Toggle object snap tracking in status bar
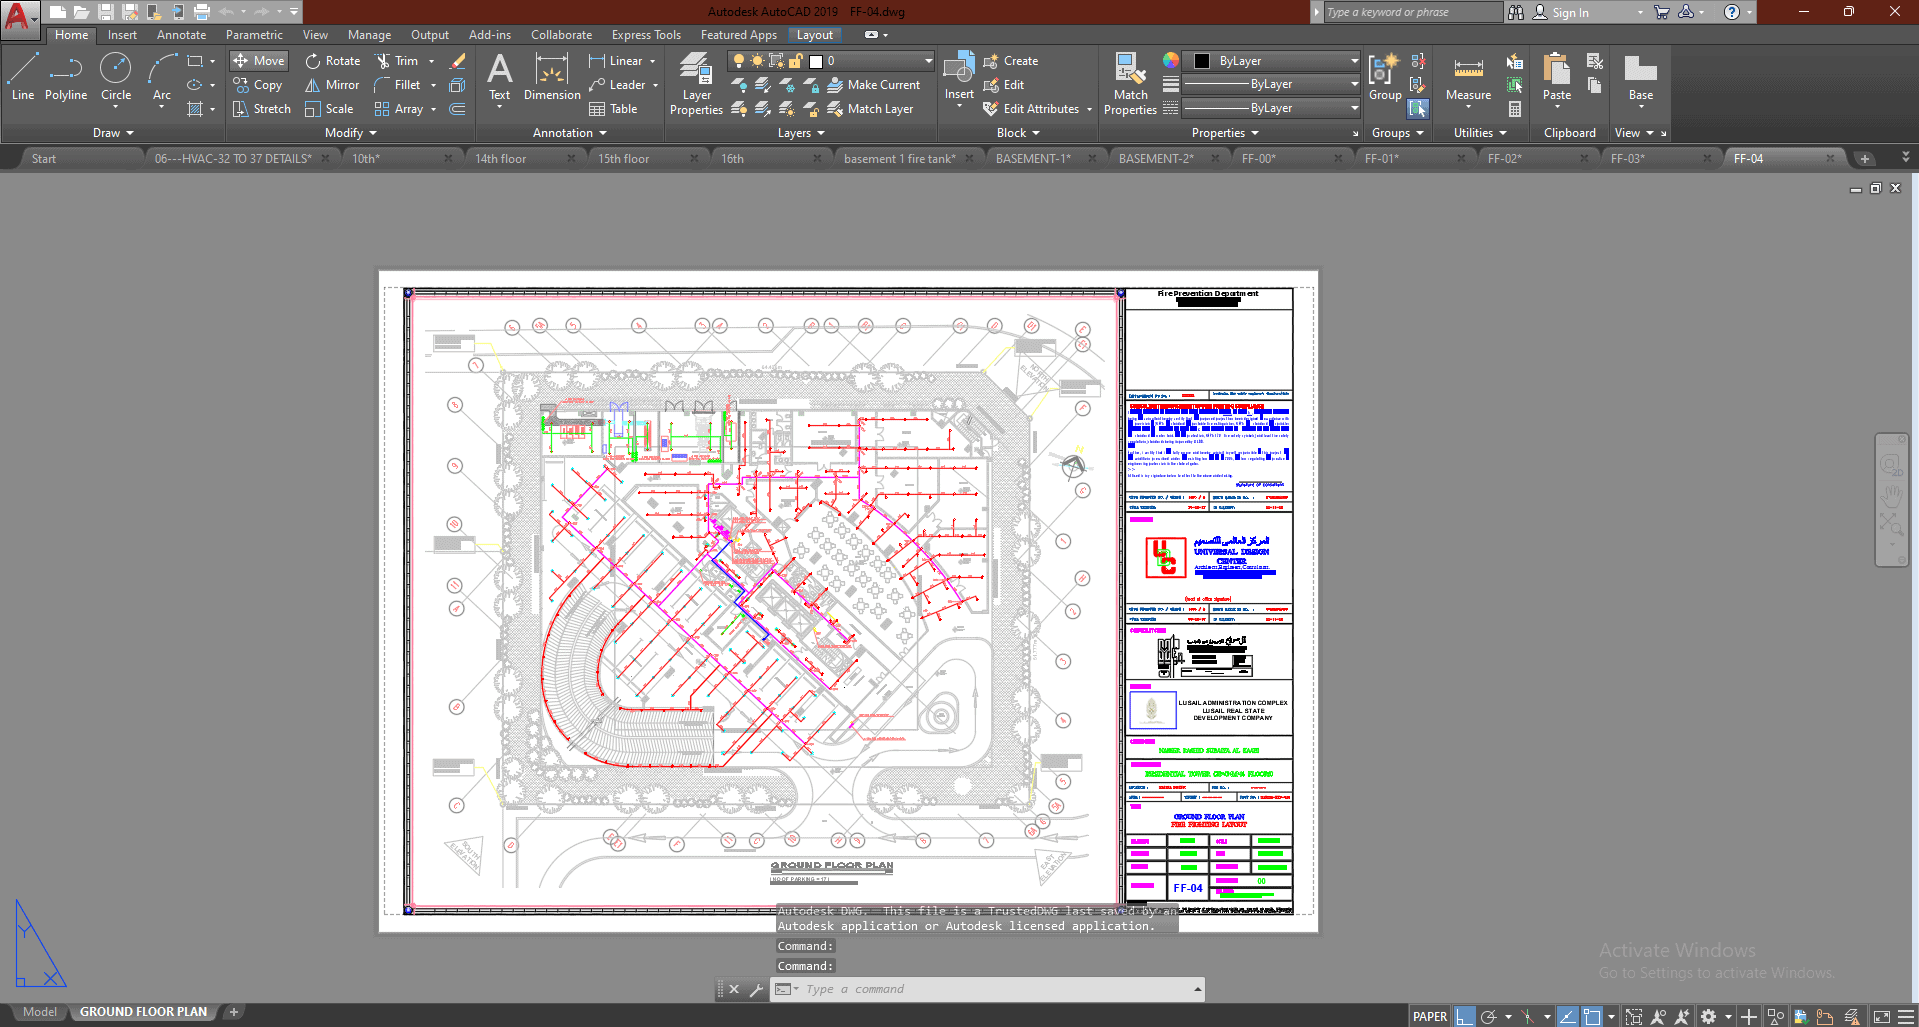 [1567, 1016]
